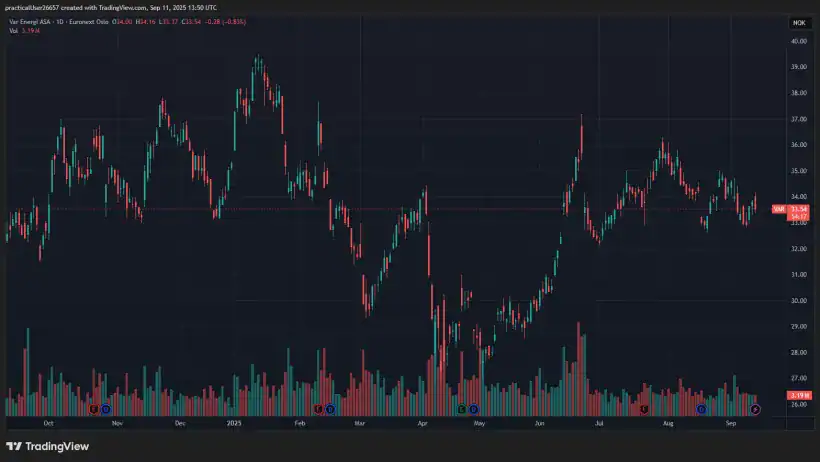The width and height of the screenshot is (820, 462).
Task: Click the 2025 label on time axis
Action: pyautogui.click(x=235, y=423)
